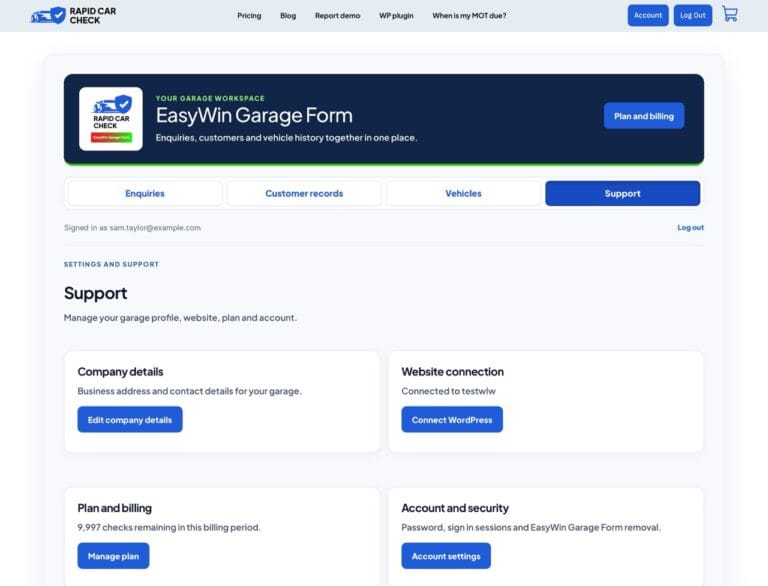Open the WP plugin page
This screenshot has width=768, height=586.
point(396,16)
